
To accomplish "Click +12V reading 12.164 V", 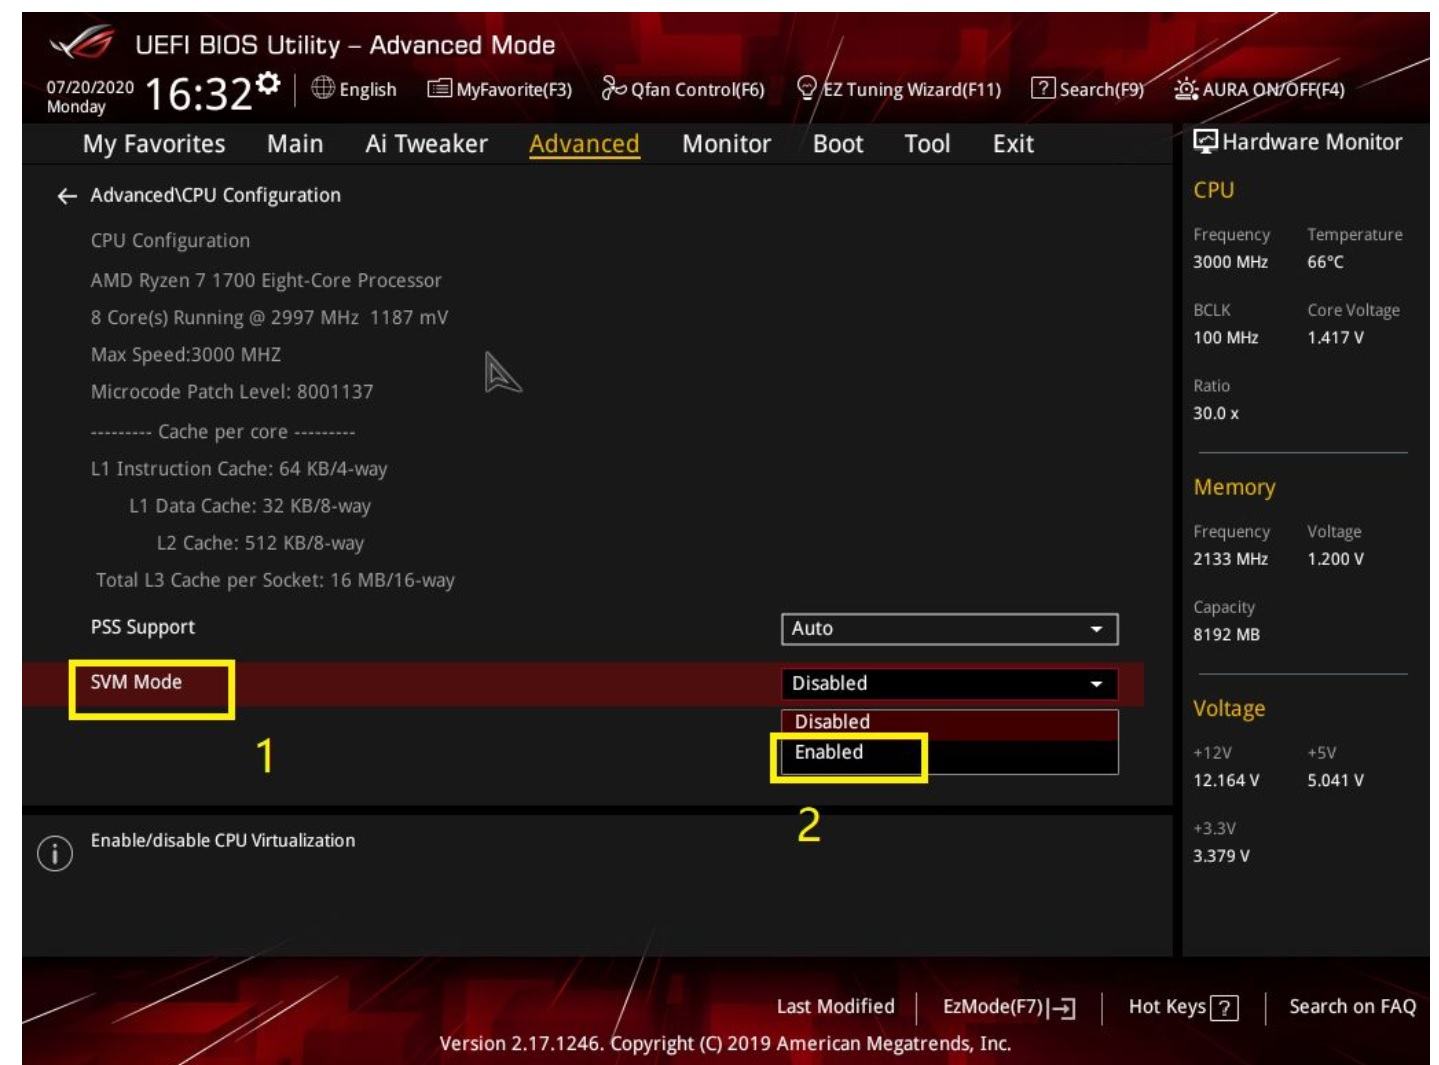I will 1226,780.
